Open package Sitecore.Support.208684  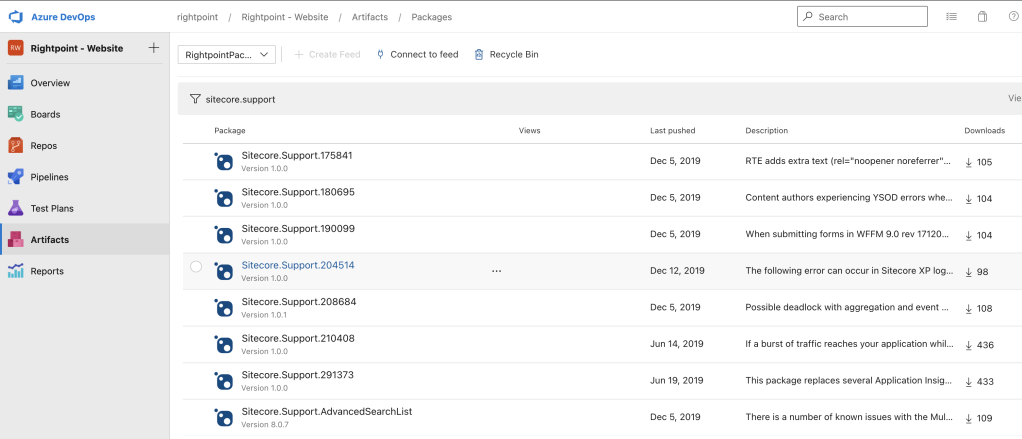[x=299, y=302]
